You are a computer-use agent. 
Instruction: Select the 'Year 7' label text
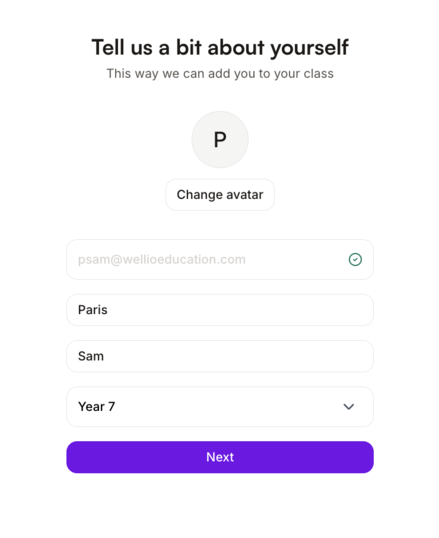coord(96,407)
